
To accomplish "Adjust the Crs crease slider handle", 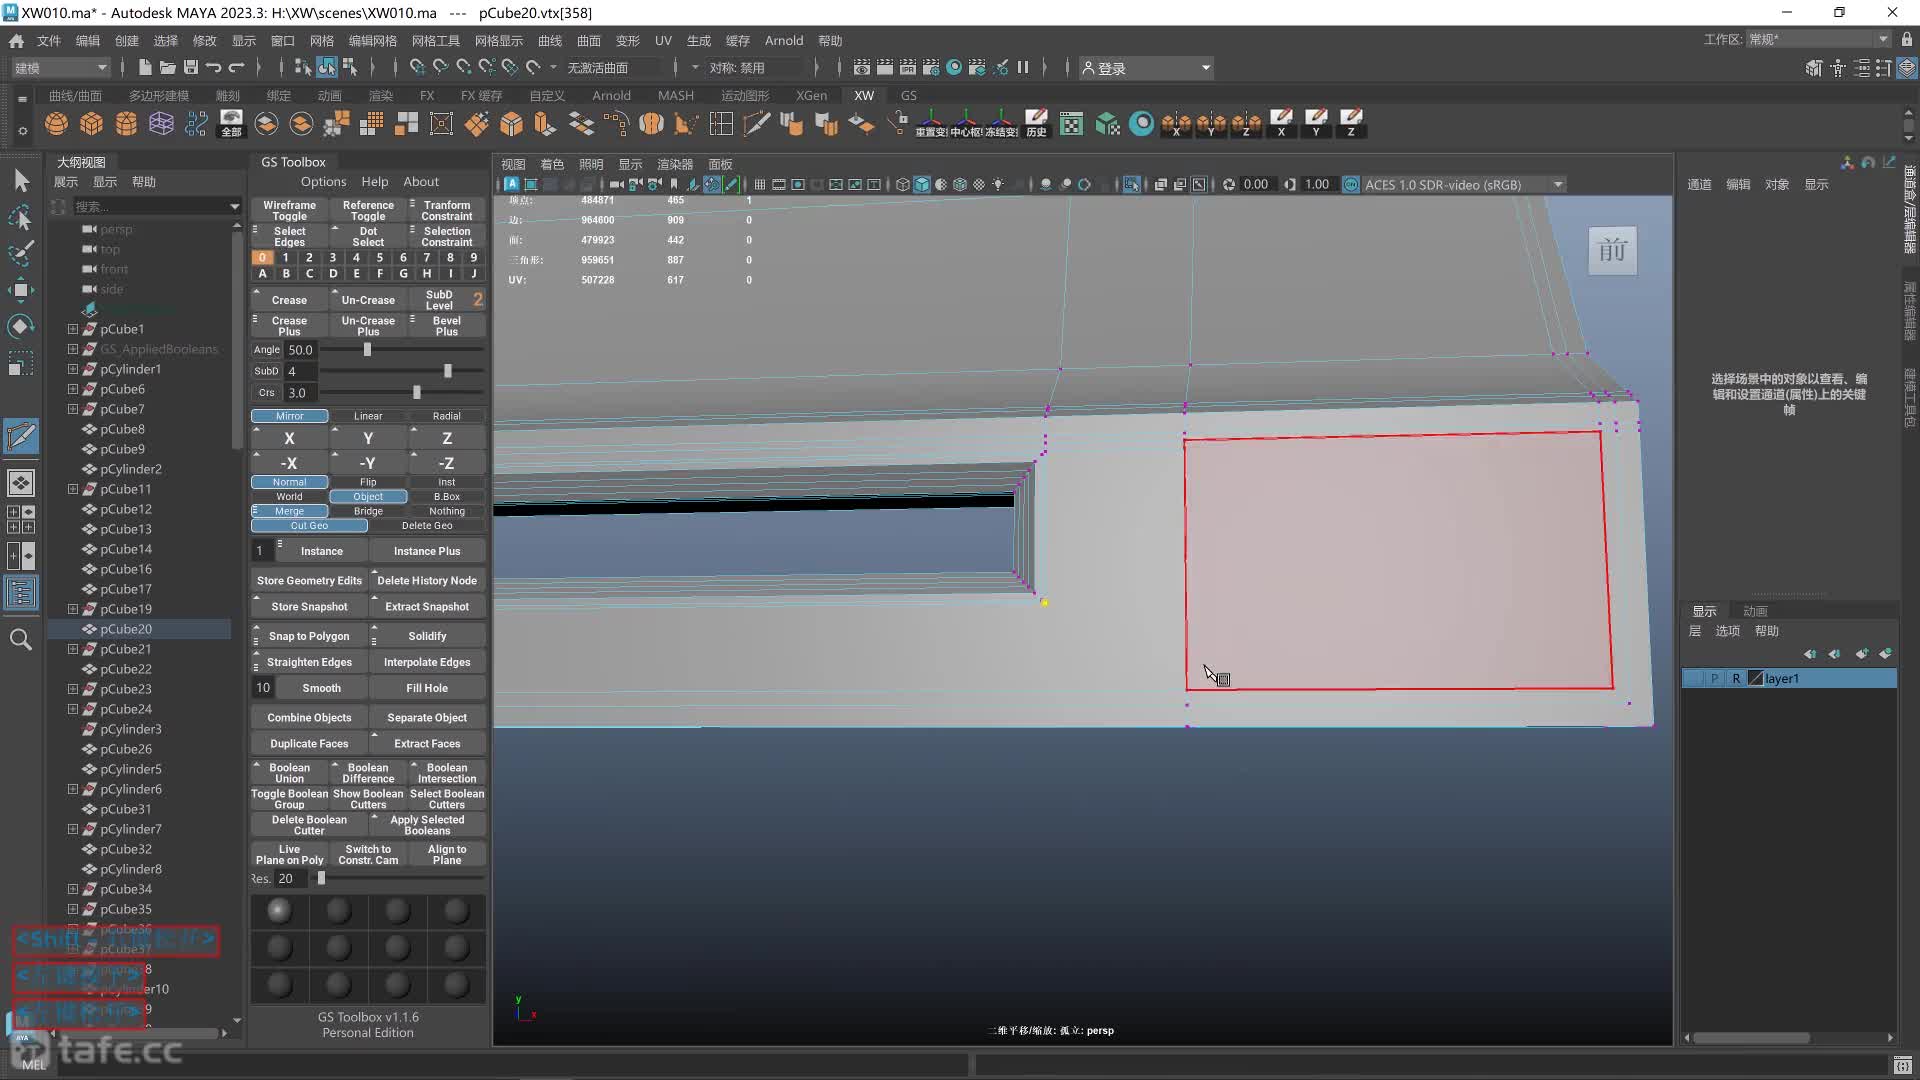I will point(417,393).
